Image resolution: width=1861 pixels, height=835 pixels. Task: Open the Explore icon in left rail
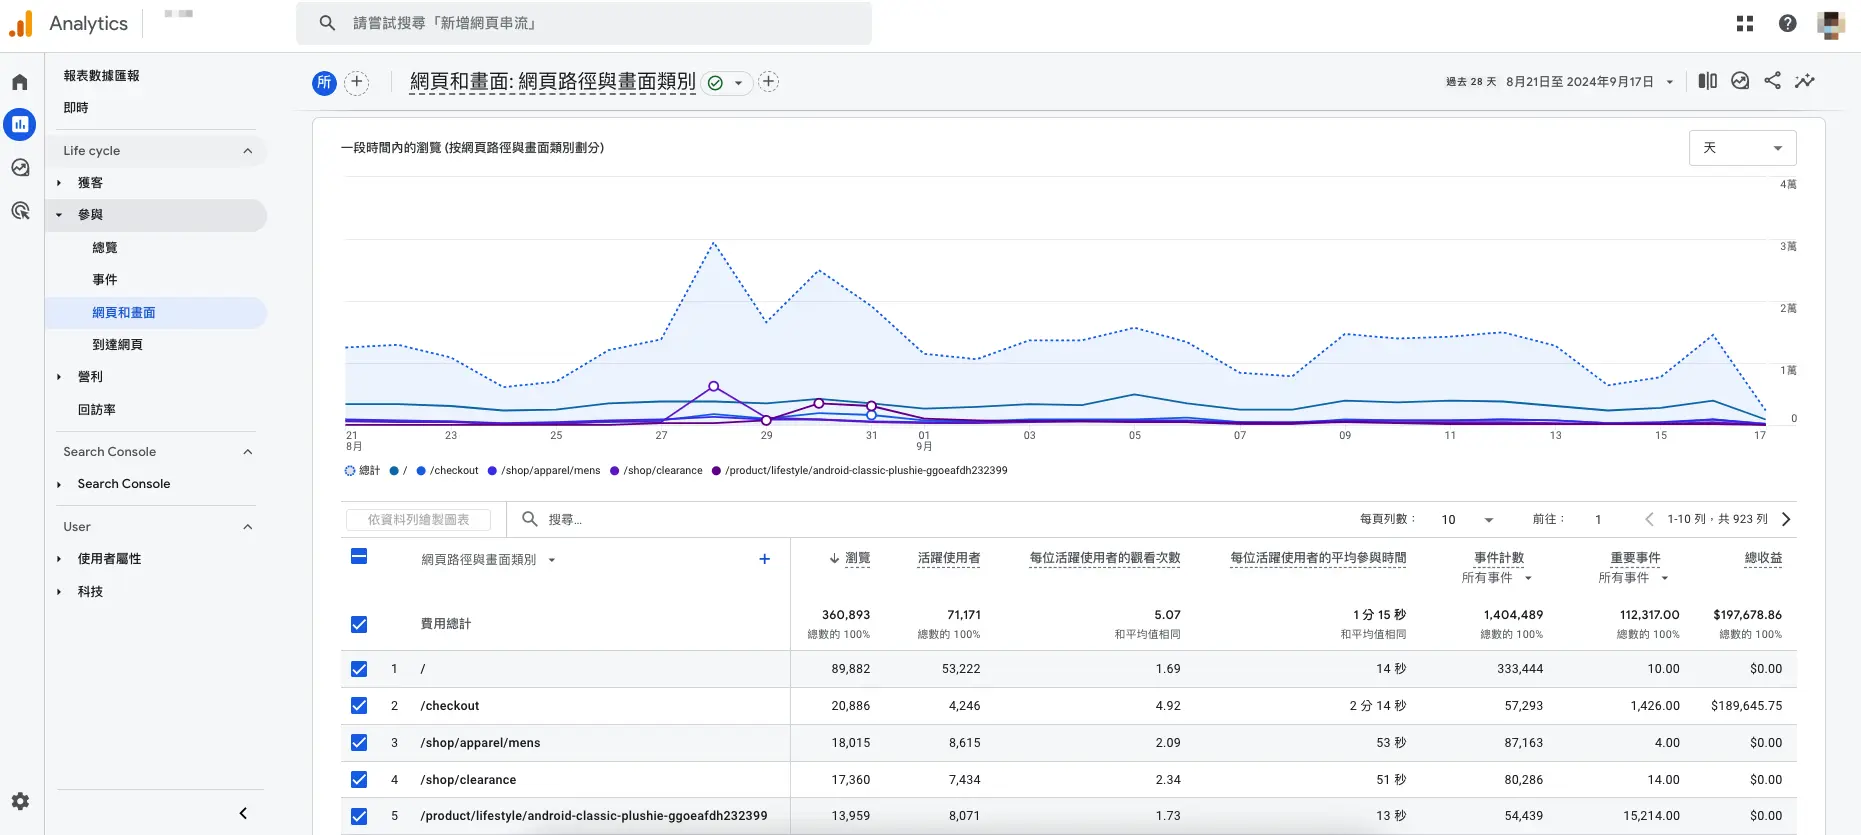(20, 167)
